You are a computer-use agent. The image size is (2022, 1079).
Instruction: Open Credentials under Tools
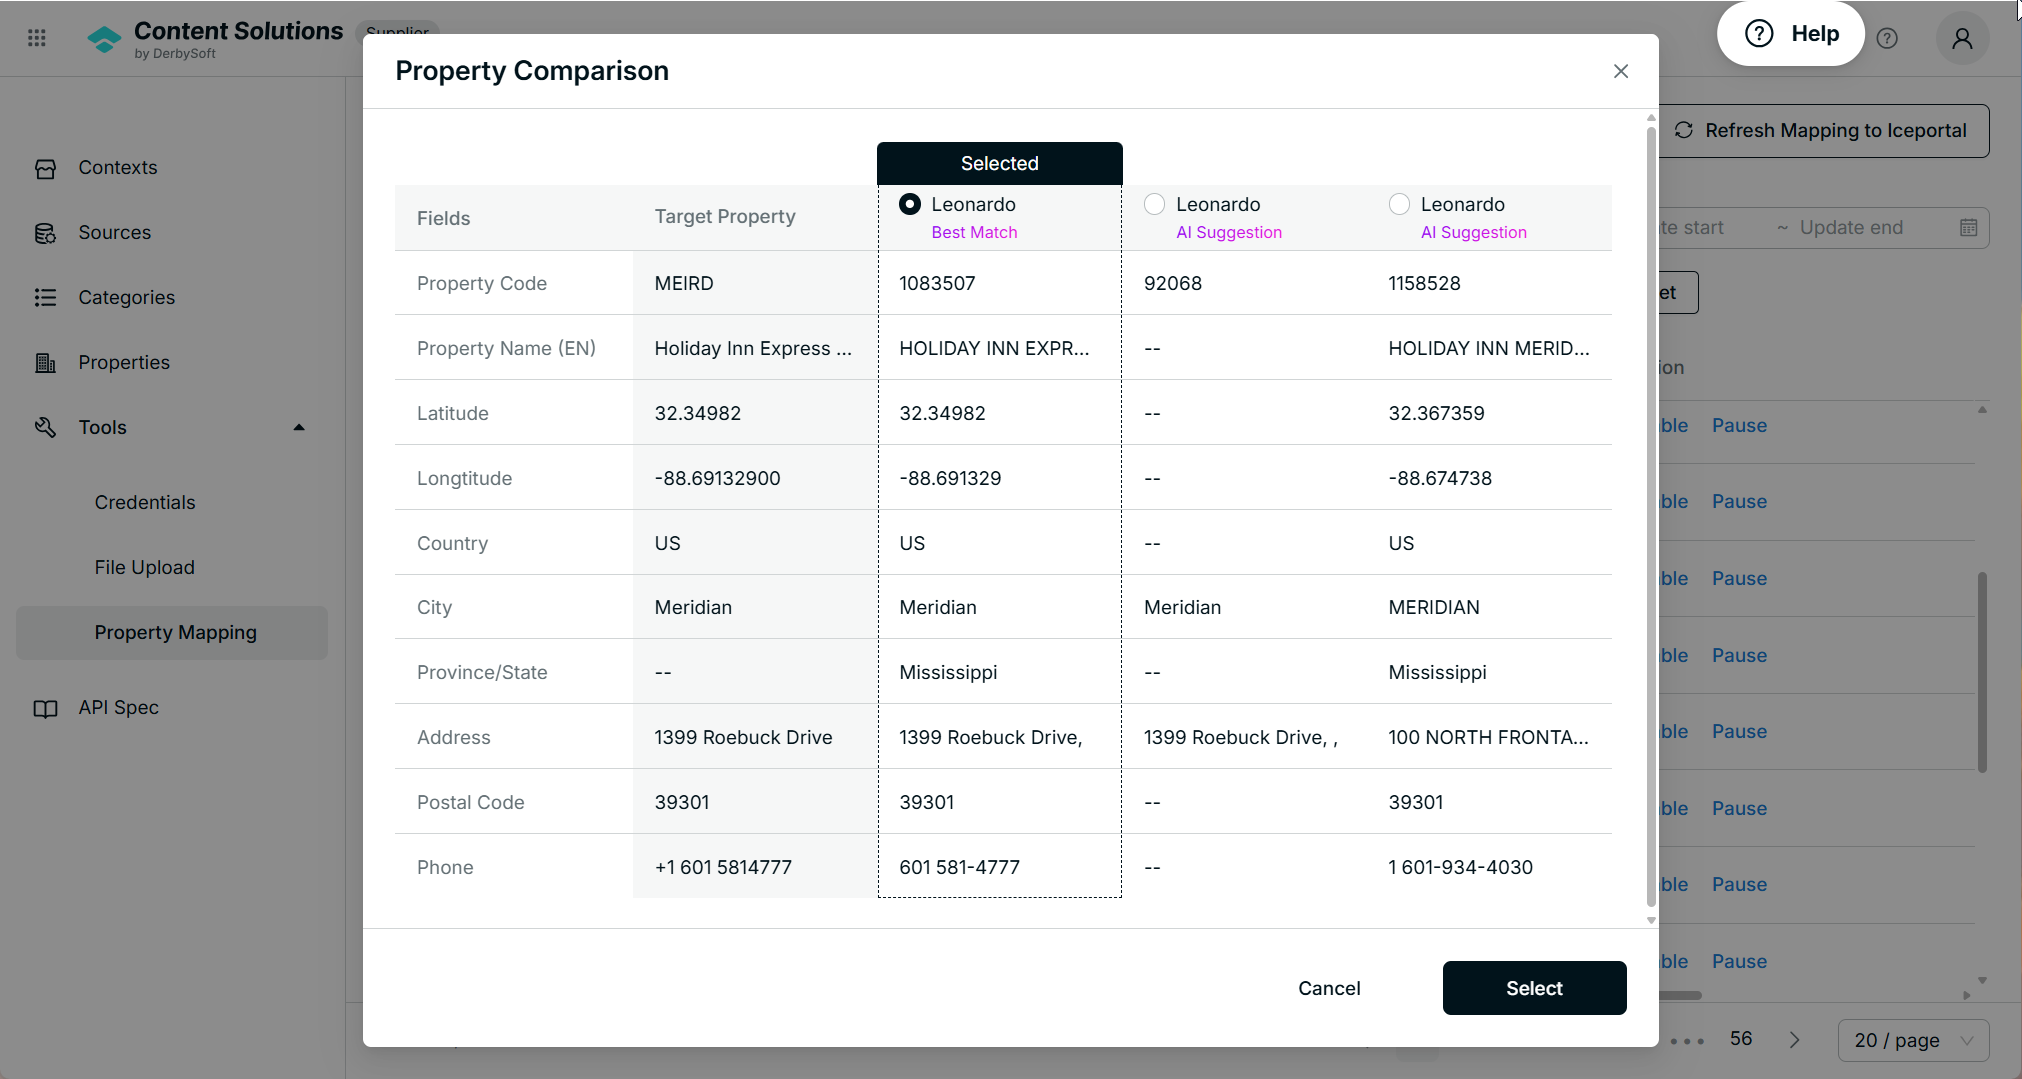click(145, 503)
